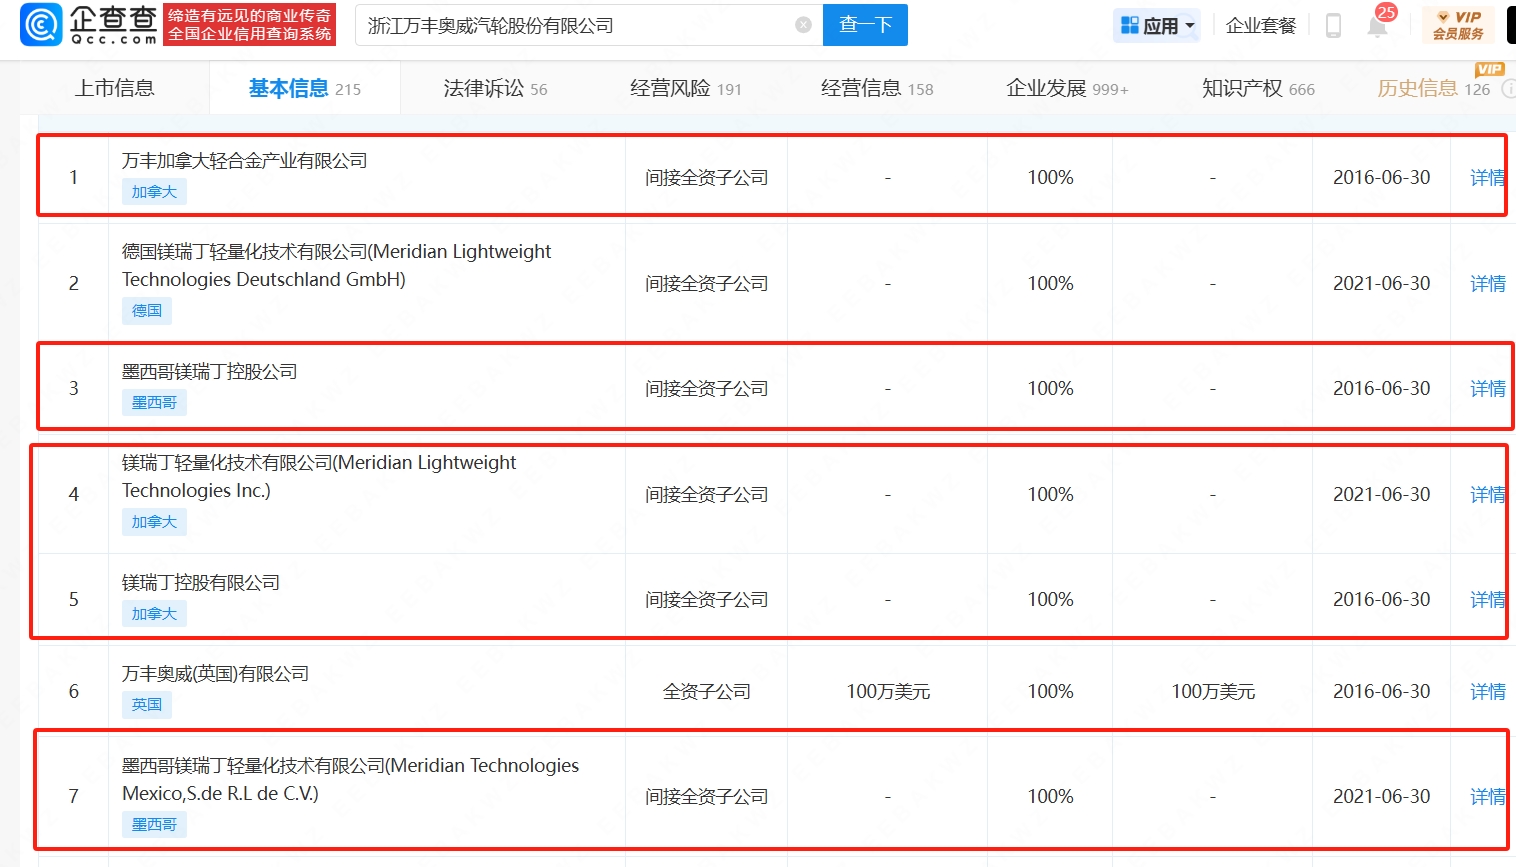The height and width of the screenshot is (867, 1516).
Task: Open VIP member services icon
Action: (1458, 25)
